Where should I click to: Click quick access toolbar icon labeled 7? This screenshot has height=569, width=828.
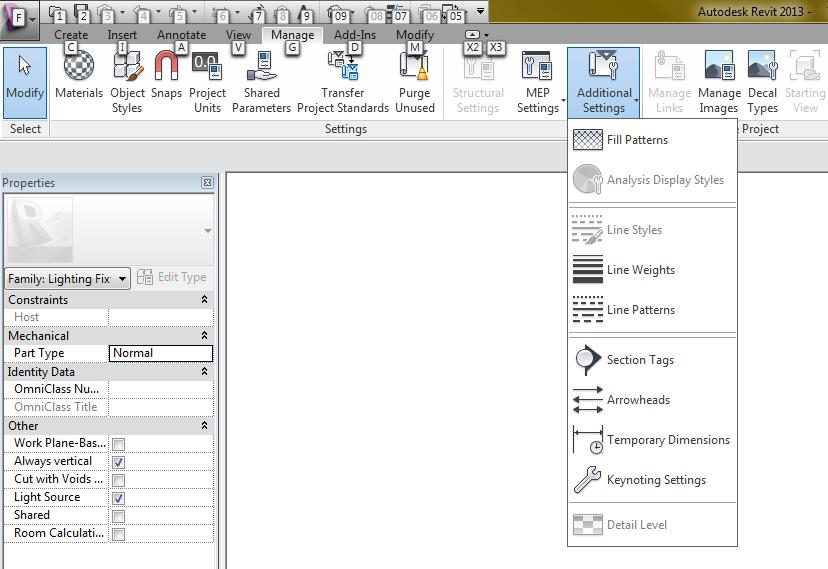point(257,13)
